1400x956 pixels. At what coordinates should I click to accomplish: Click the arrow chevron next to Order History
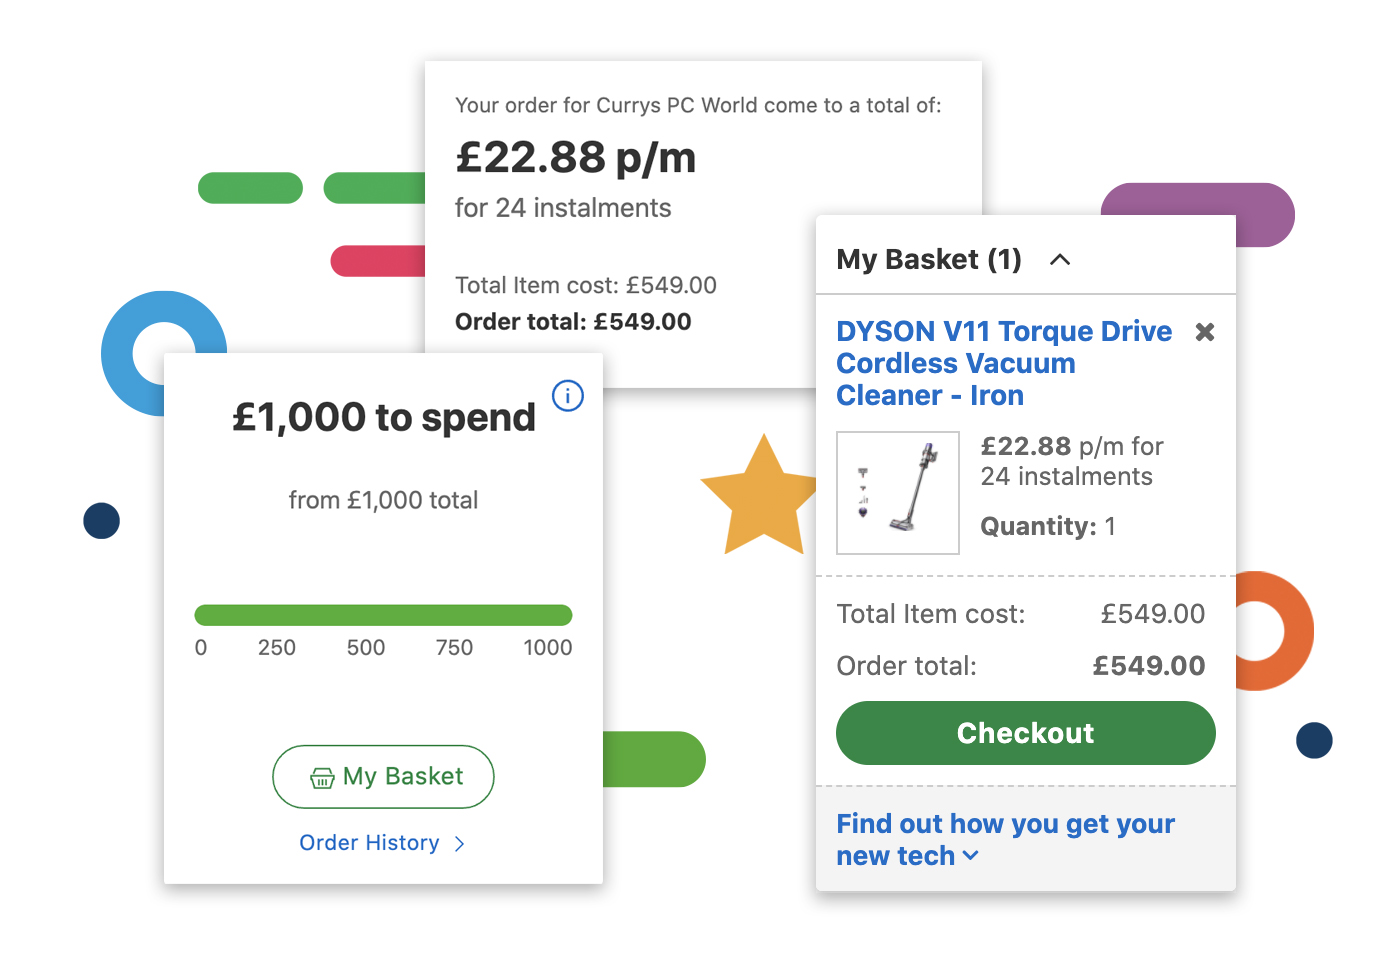tap(459, 844)
